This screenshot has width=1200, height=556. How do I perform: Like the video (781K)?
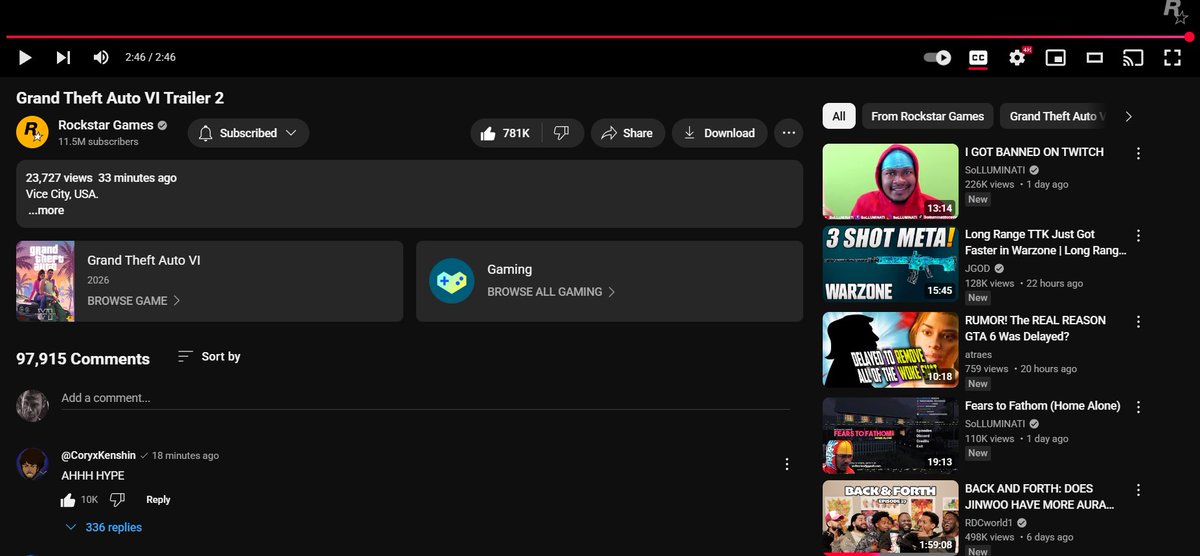(505, 133)
